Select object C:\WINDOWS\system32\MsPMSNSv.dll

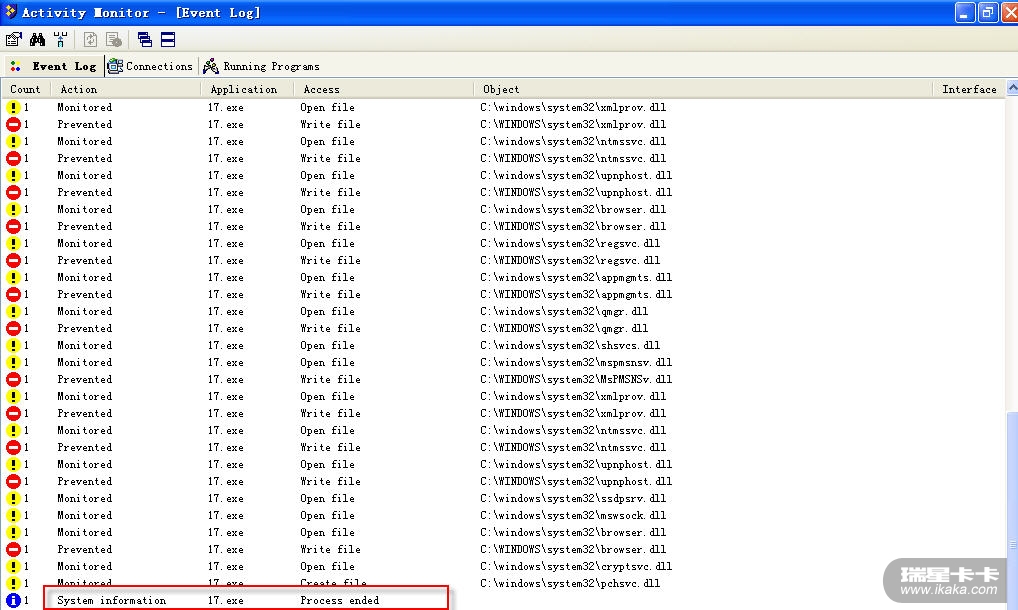tap(576, 379)
